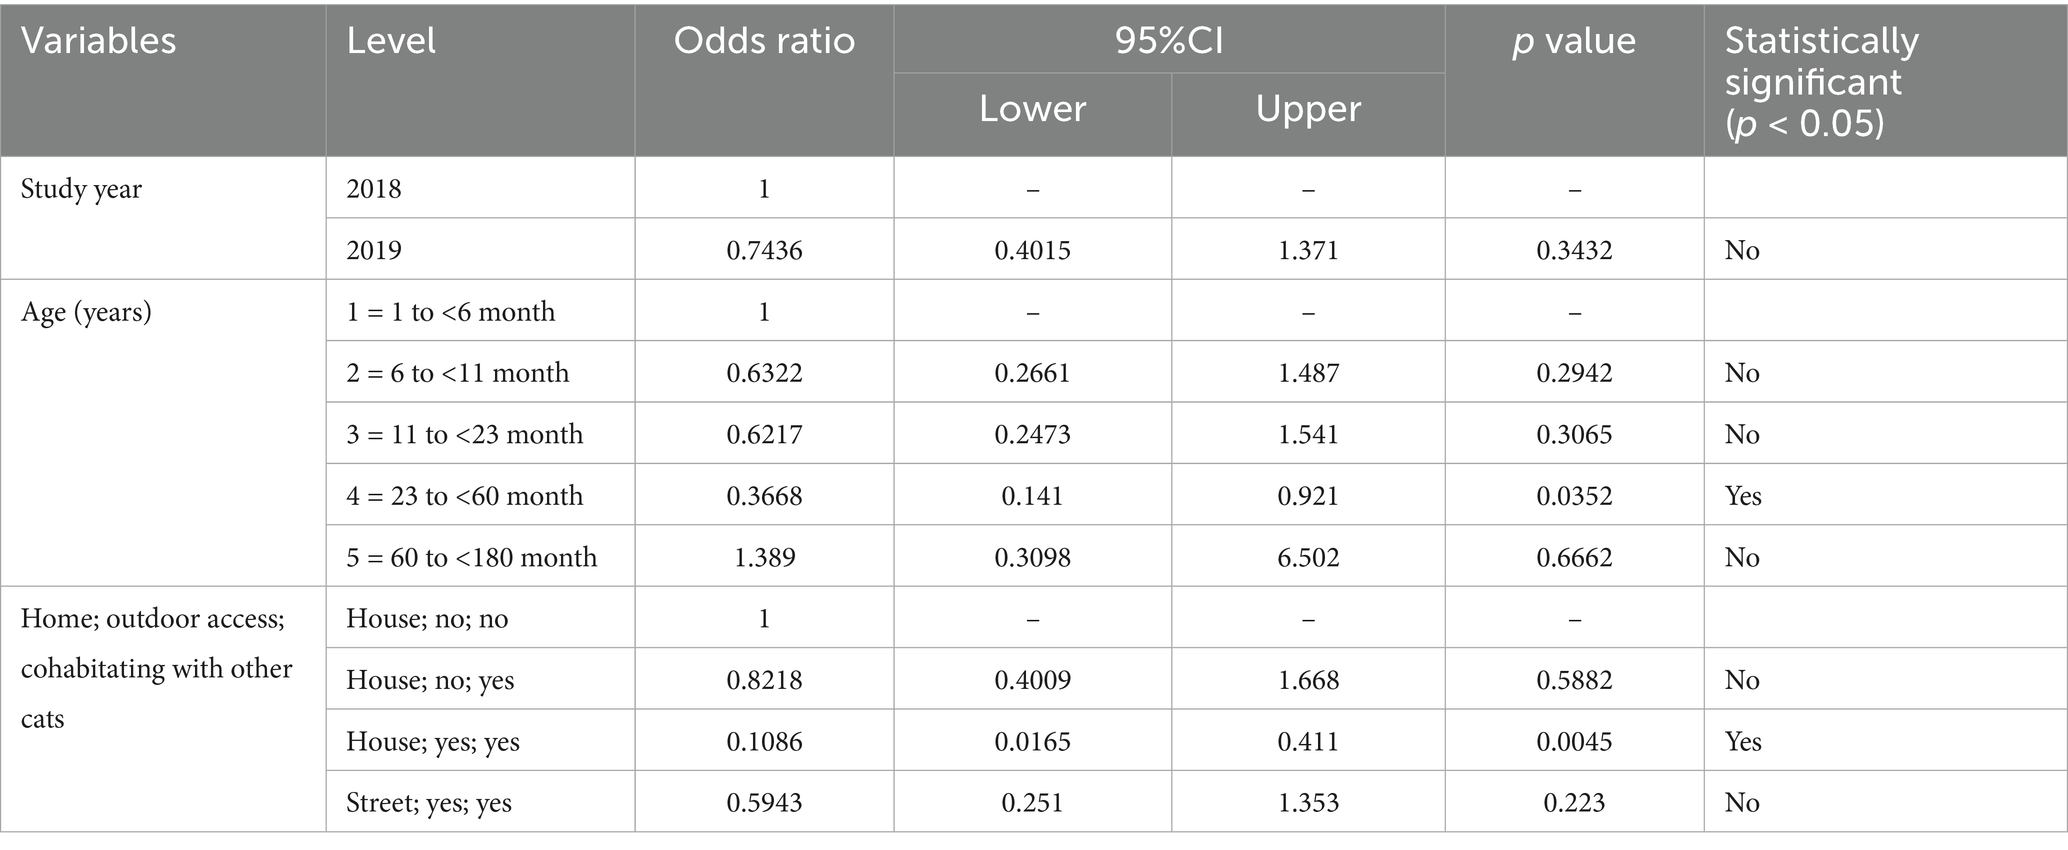Select the 'Age (years)' variable cell

pos(86,312)
